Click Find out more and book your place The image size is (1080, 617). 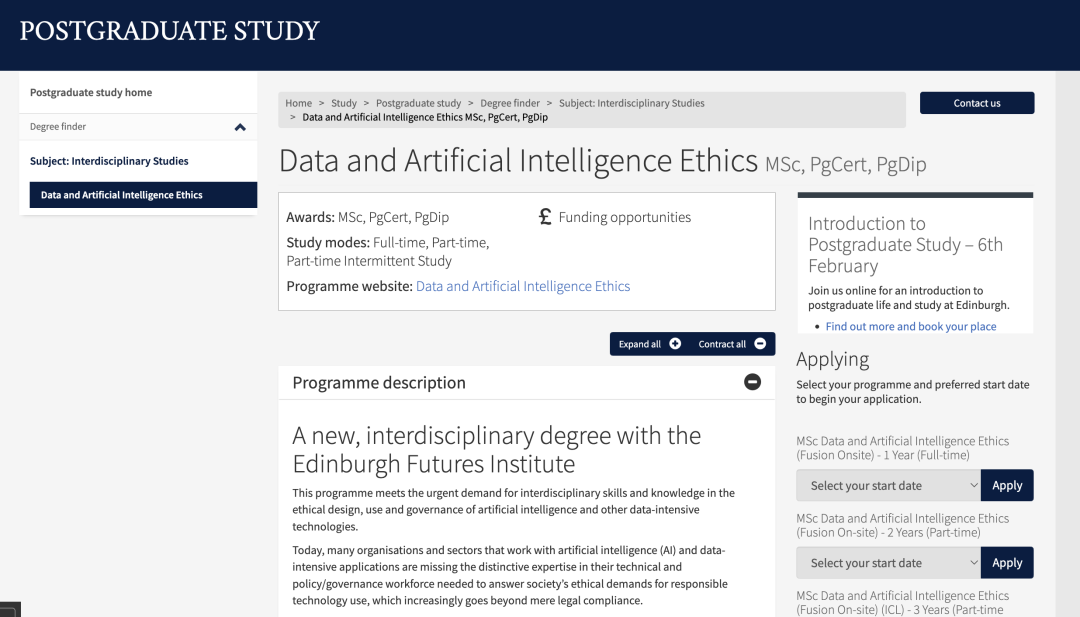pos(911,327)
